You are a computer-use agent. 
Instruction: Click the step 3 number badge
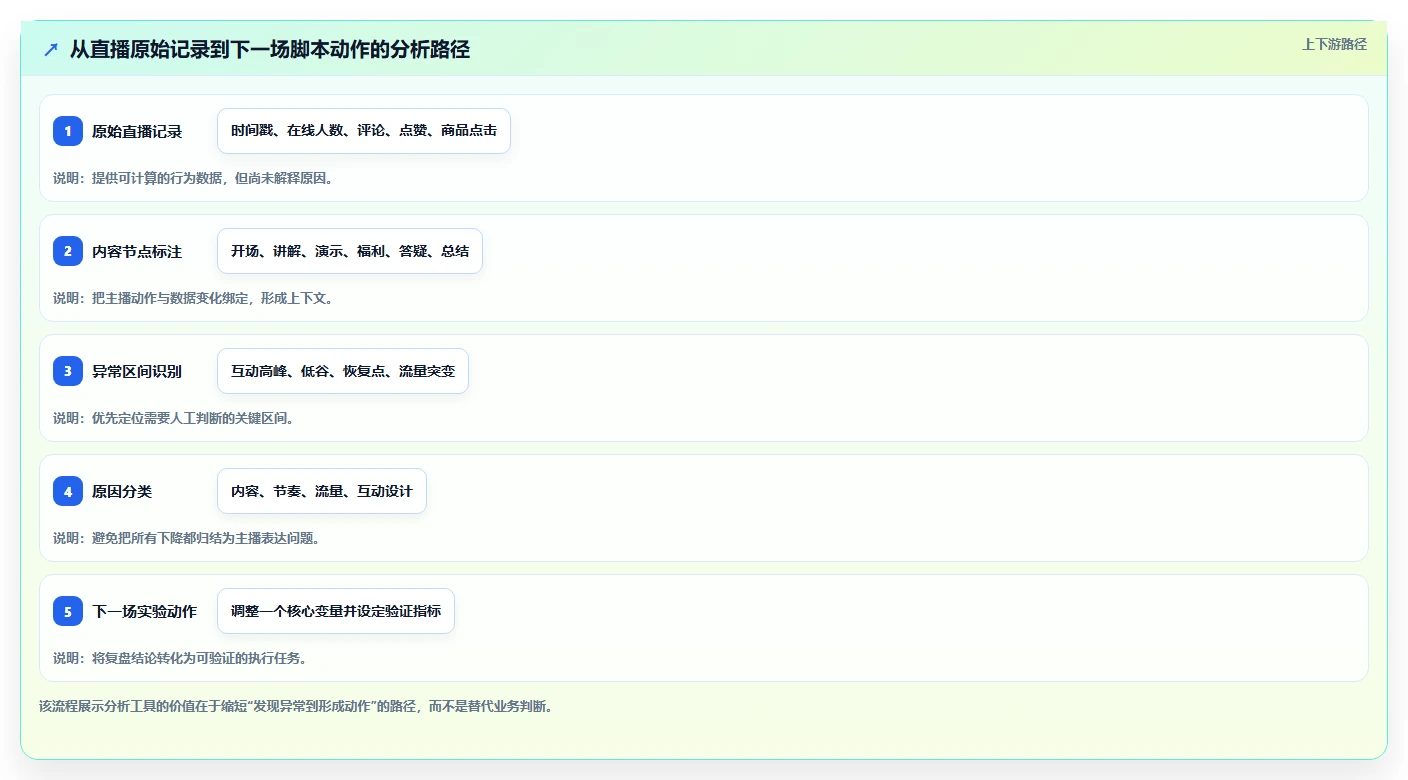68,371
